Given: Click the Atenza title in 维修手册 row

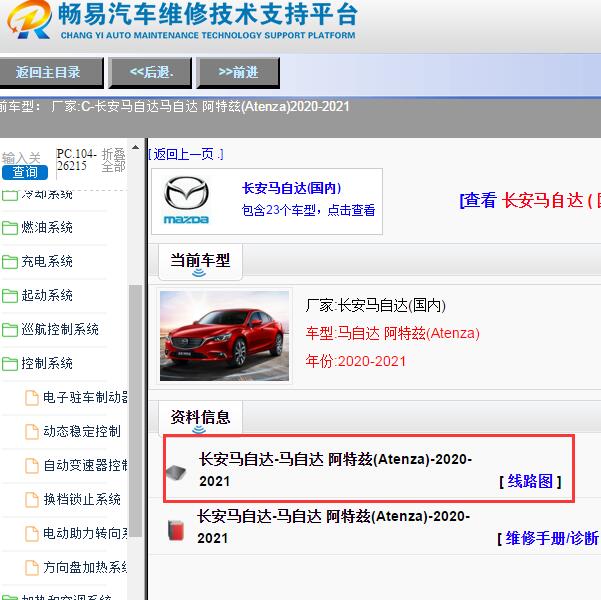Looking at the screenshot, I should [333, 527].
